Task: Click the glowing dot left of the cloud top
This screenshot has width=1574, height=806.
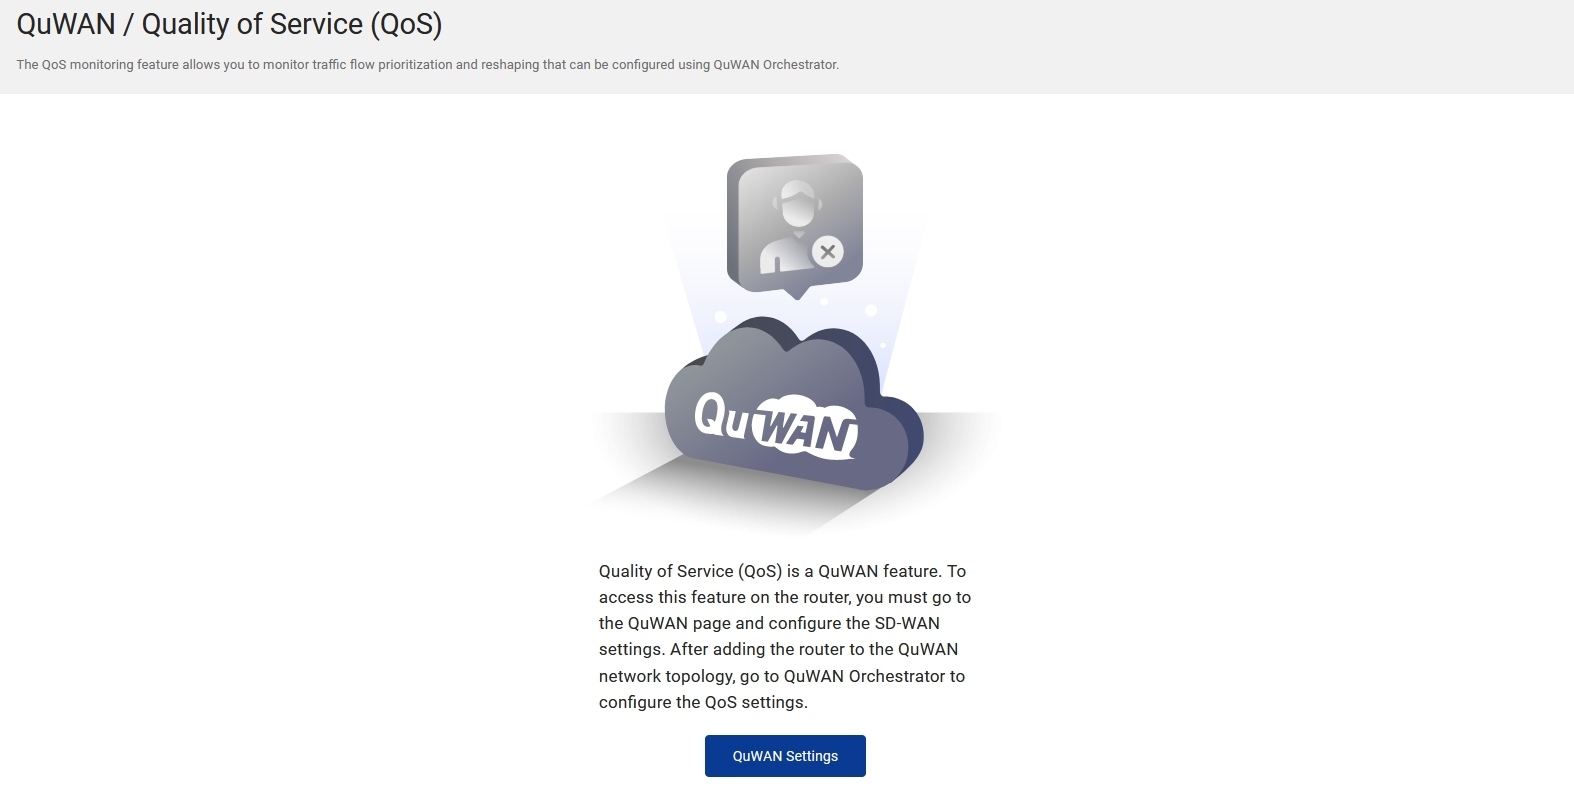Action: pos(721,317)
